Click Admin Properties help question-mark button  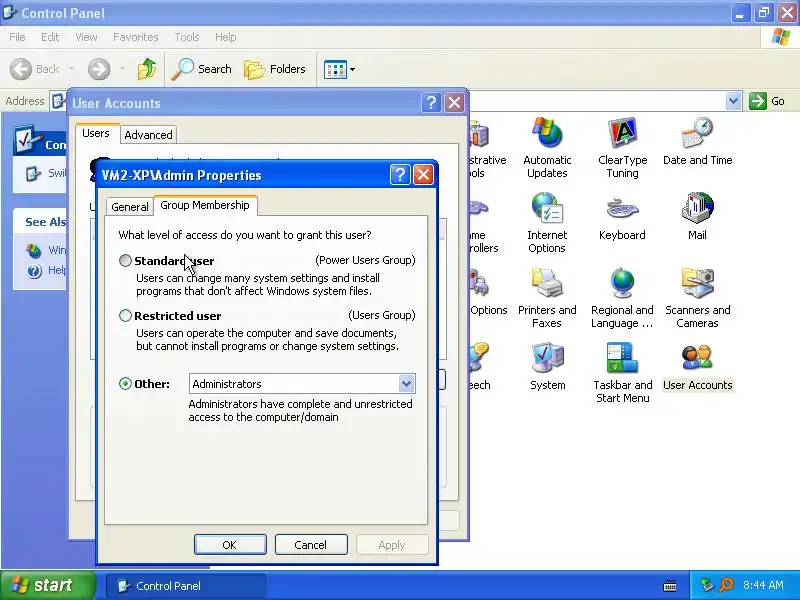399,174
